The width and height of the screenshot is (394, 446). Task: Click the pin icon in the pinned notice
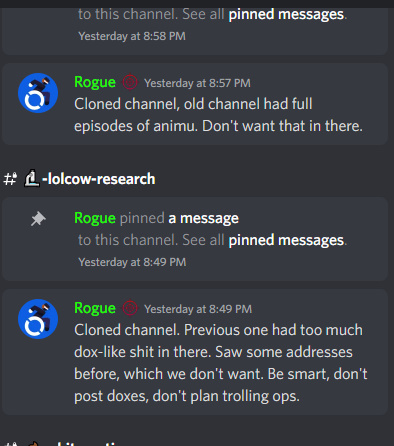click(38, 219)
